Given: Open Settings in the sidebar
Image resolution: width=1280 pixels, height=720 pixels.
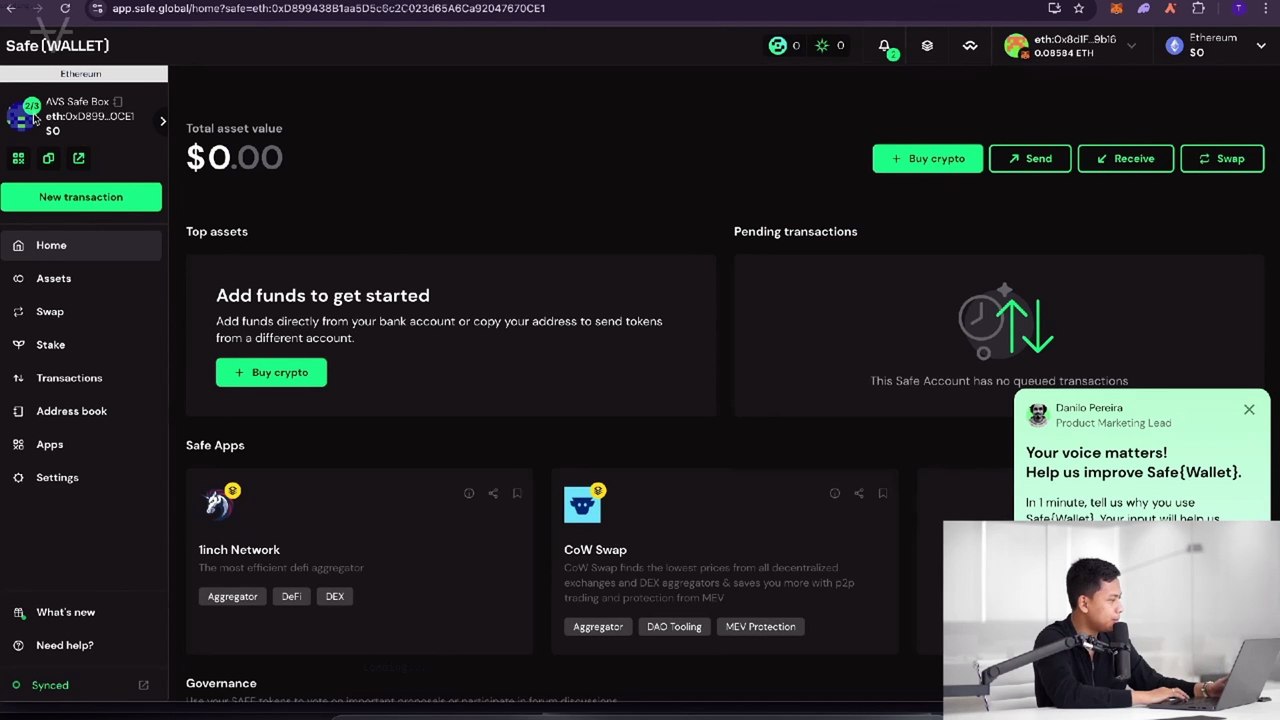Looking at the screenshot, I should 81,477.
